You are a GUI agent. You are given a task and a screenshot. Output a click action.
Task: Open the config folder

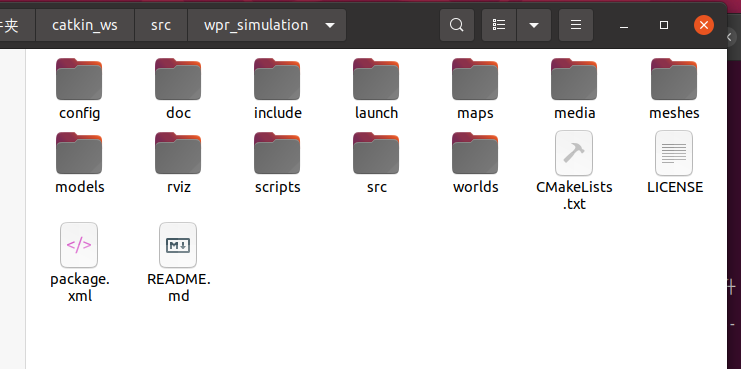[79, 79]
